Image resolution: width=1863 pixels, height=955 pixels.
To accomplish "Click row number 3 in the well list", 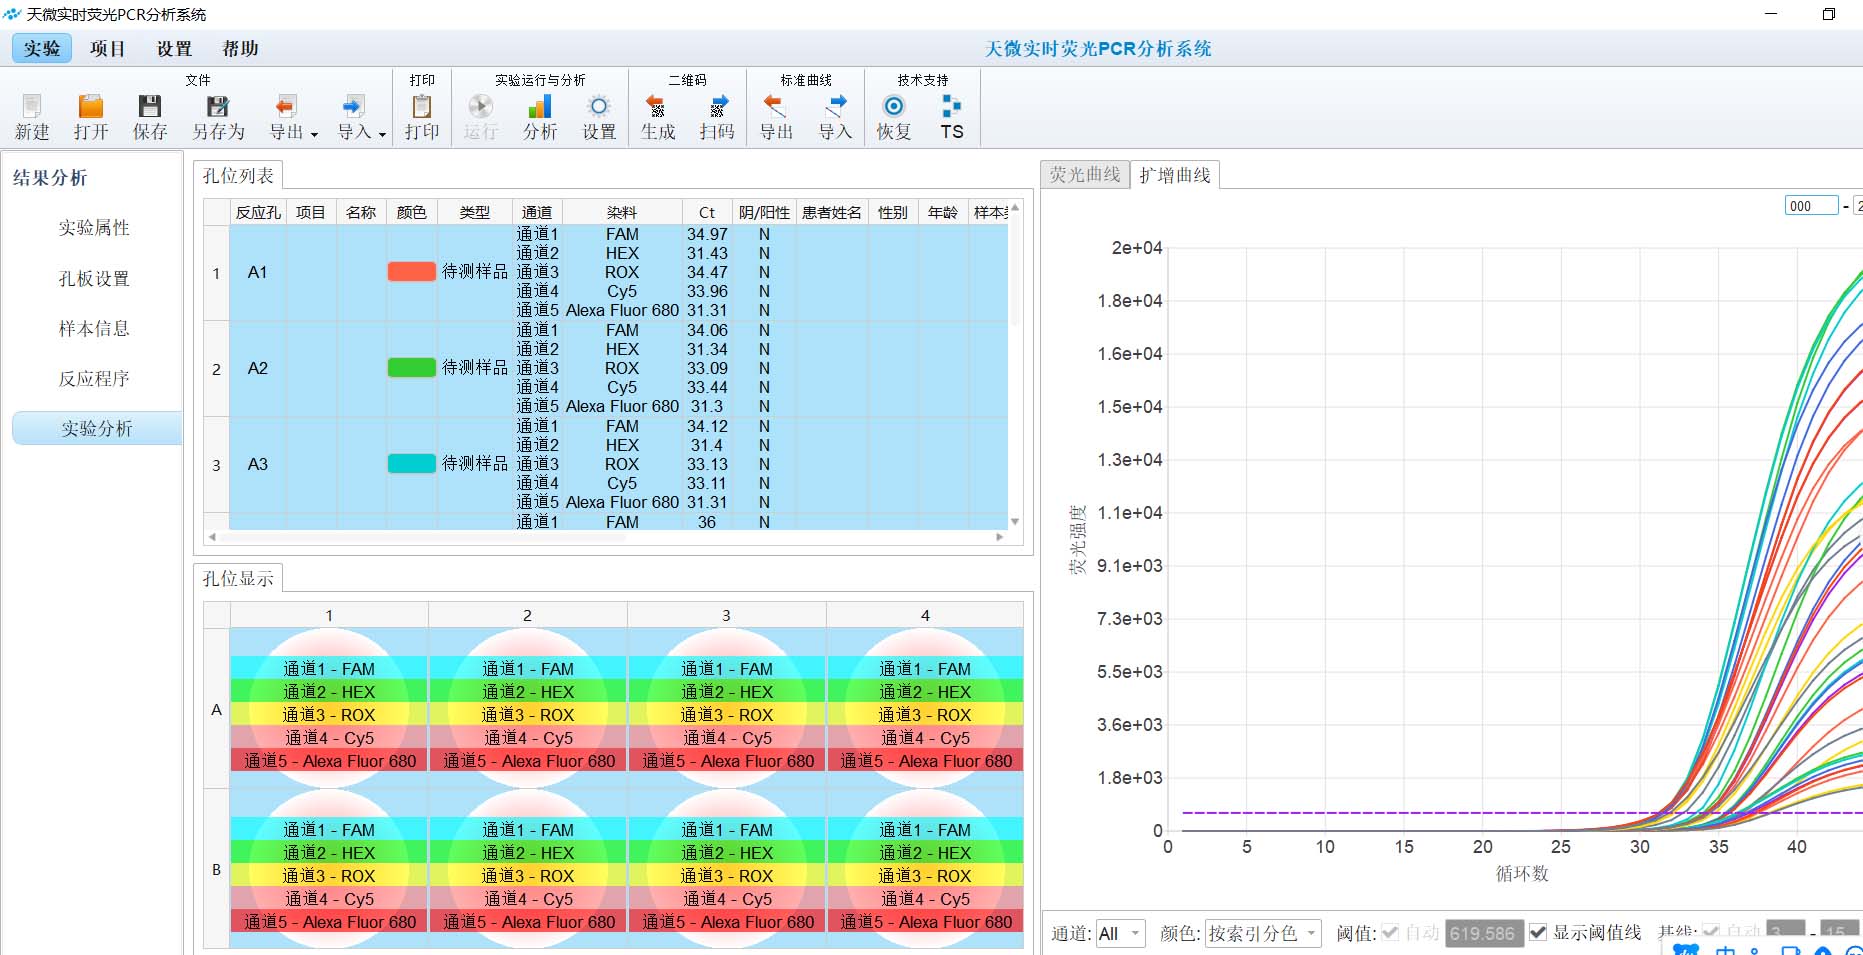I will click(216, 465).
